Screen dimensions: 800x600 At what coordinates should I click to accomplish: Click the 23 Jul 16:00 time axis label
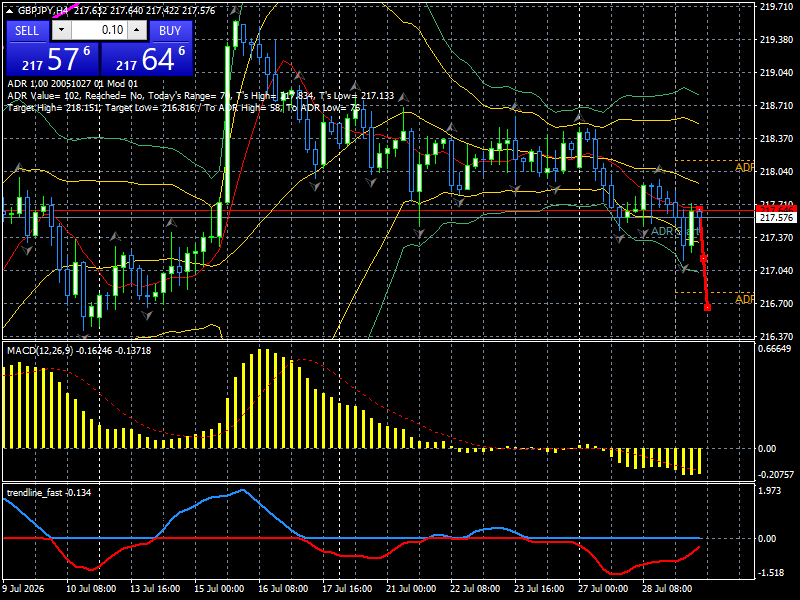tap(539, 589)
